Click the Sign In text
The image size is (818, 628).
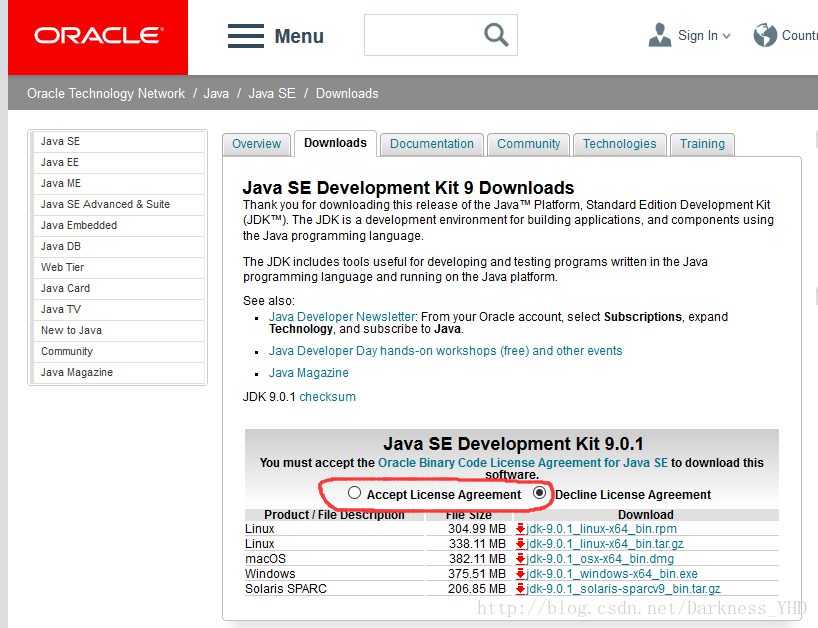tap(697, 35)
